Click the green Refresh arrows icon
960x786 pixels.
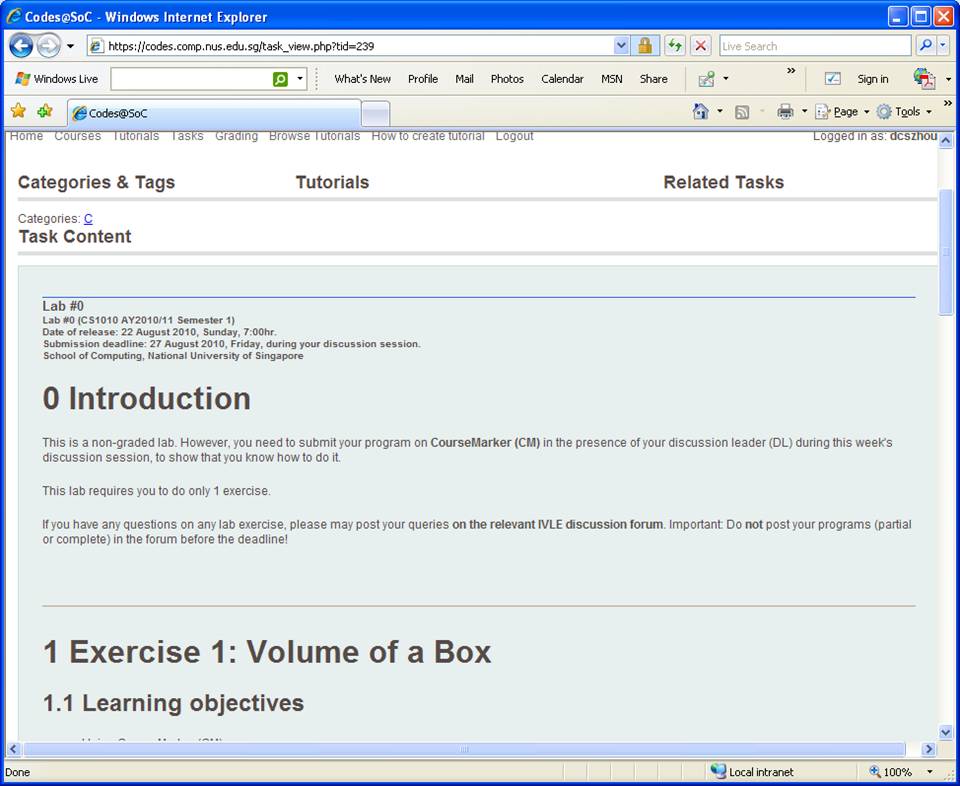(x=674, y=46)
